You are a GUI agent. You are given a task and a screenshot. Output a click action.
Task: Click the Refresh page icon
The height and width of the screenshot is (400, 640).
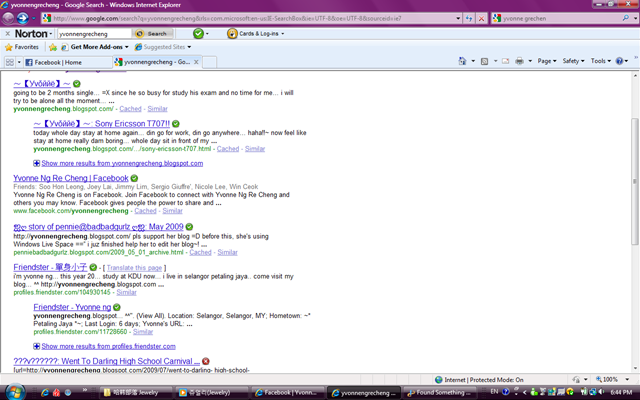click(469, 18)
